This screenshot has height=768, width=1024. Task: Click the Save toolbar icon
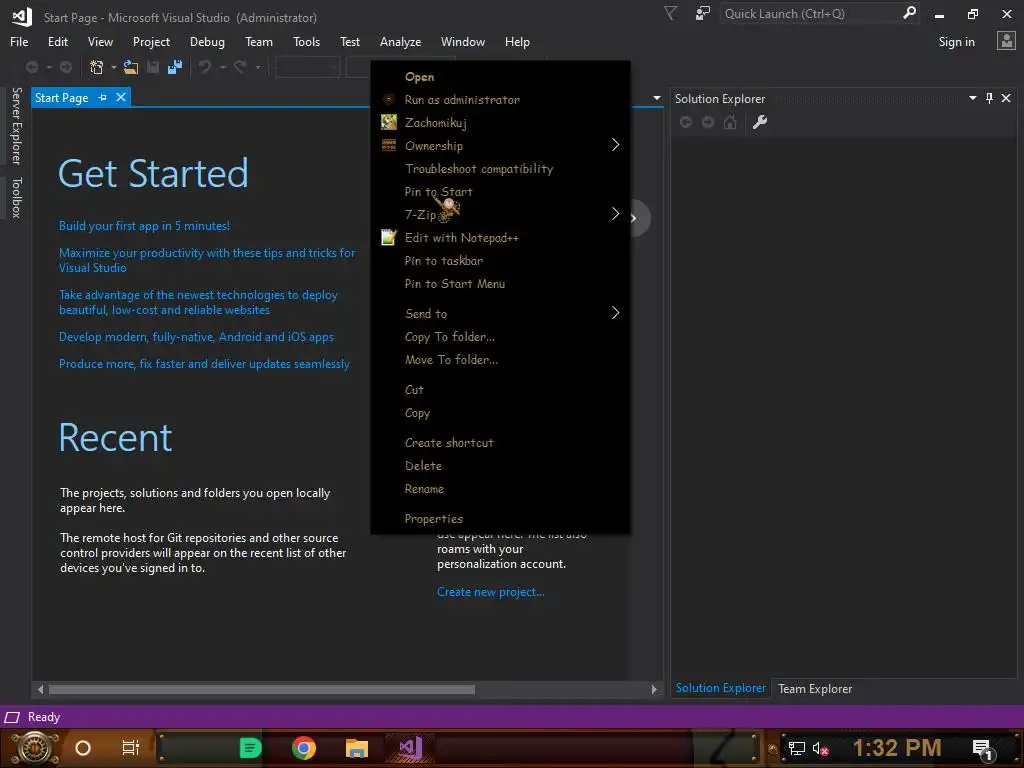[153, 67]
